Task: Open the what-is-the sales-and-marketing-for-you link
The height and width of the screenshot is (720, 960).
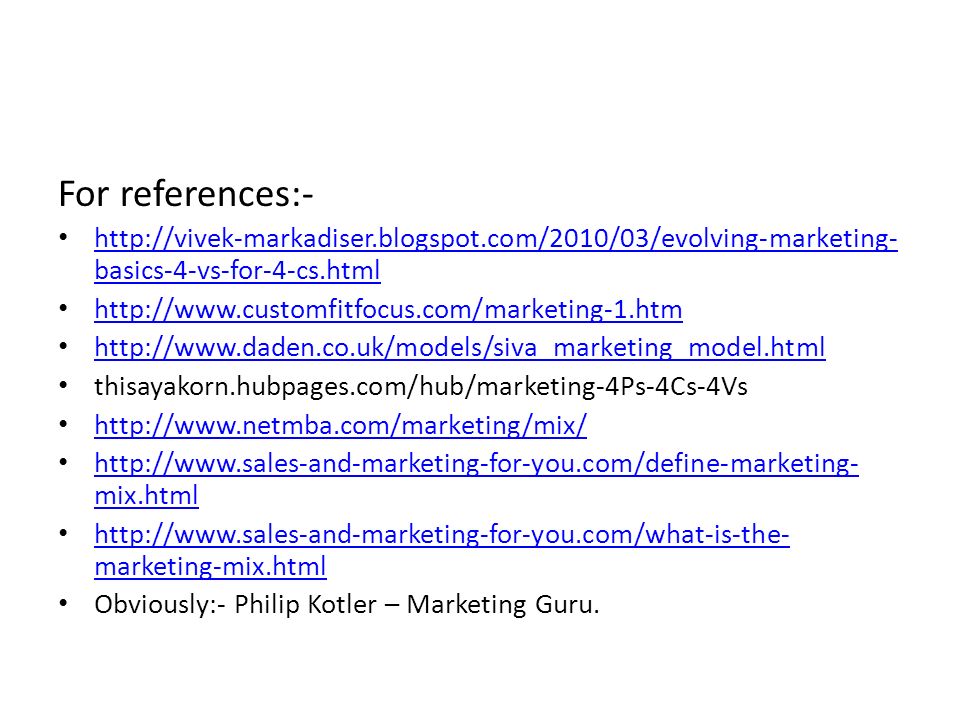Action: click(442, 534)
